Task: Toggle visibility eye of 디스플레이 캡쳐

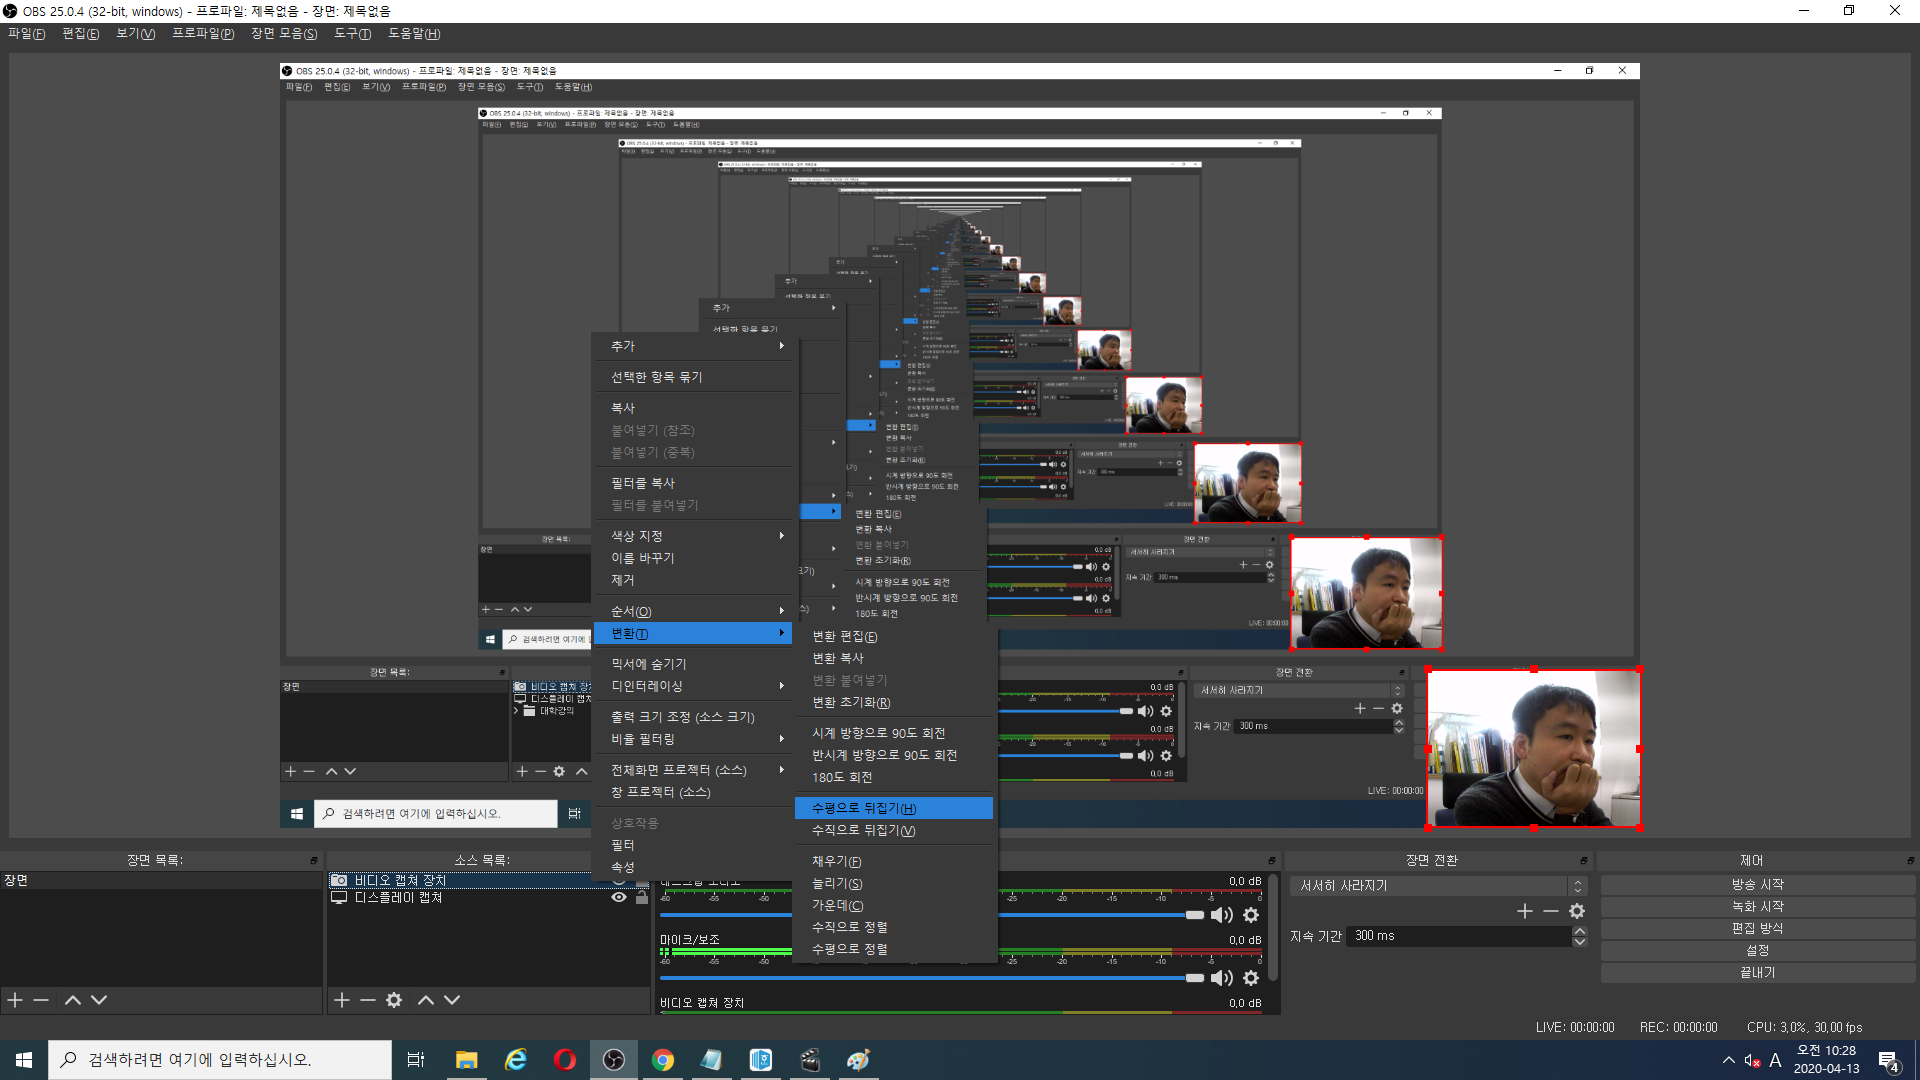Action: (x=619, y=897)
